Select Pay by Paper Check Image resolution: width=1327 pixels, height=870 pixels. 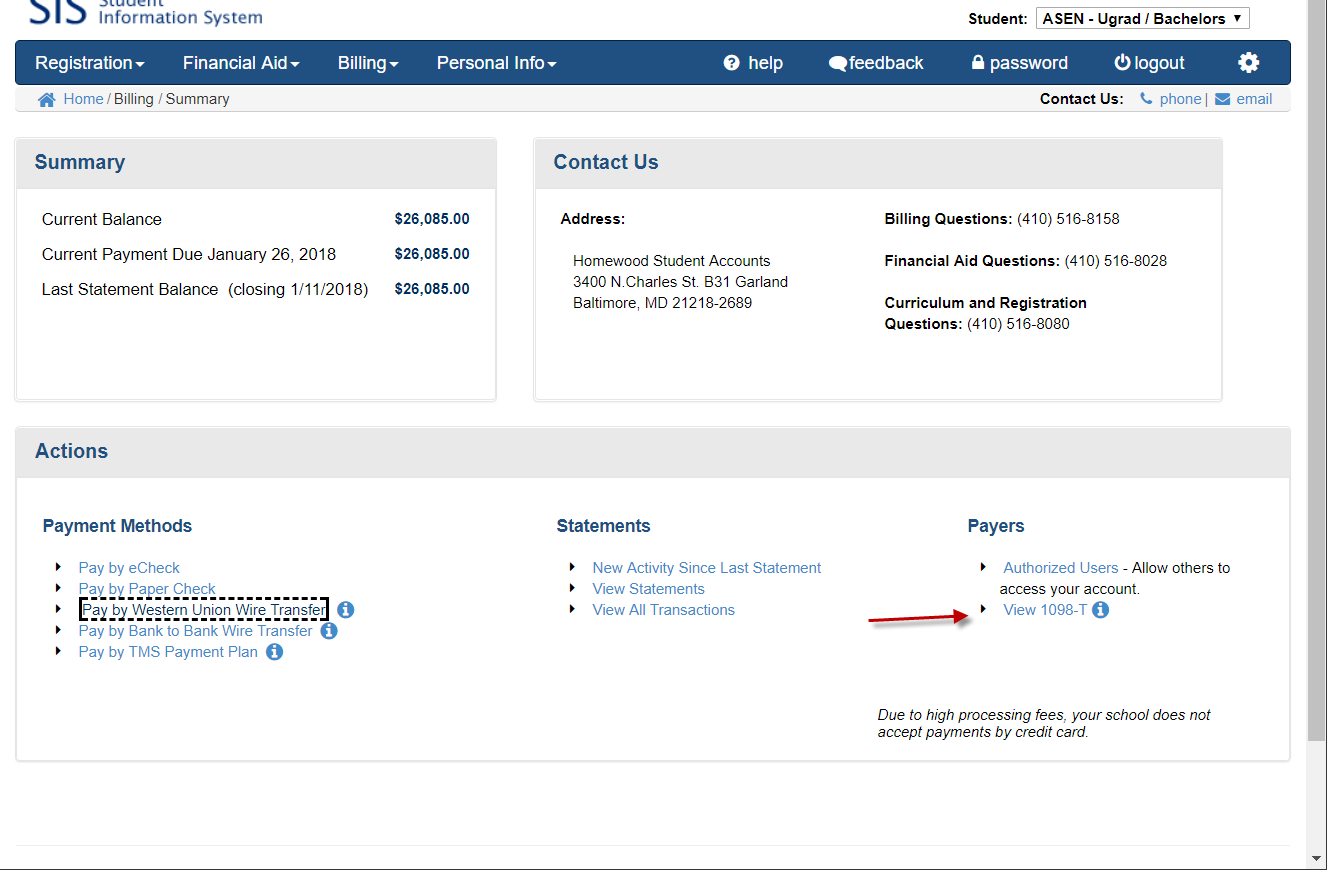147,589
